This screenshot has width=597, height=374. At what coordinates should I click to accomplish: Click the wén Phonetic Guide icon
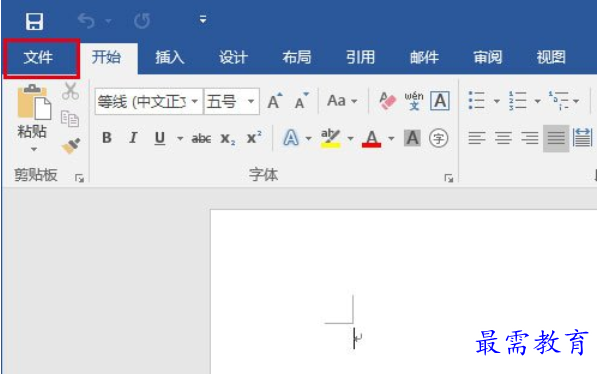point(414,101)
